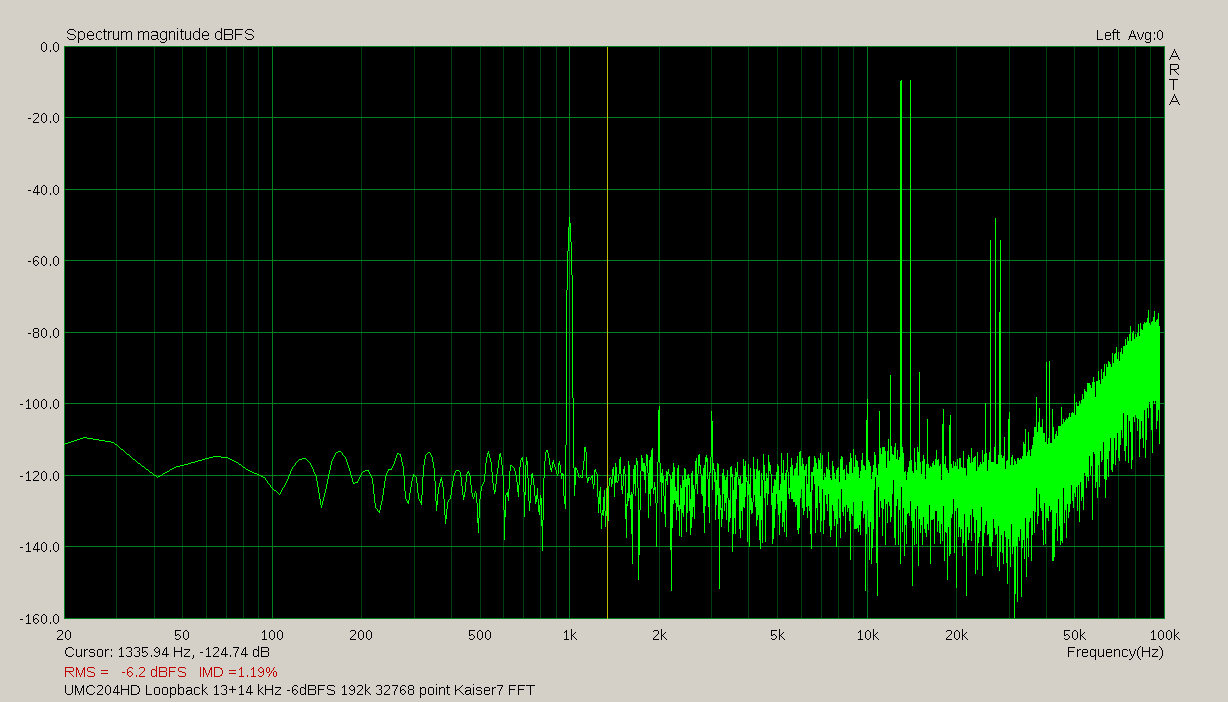Click the 'RMS = -6.2 dBFS' readout
The image size is (1228, 702).
125,672
